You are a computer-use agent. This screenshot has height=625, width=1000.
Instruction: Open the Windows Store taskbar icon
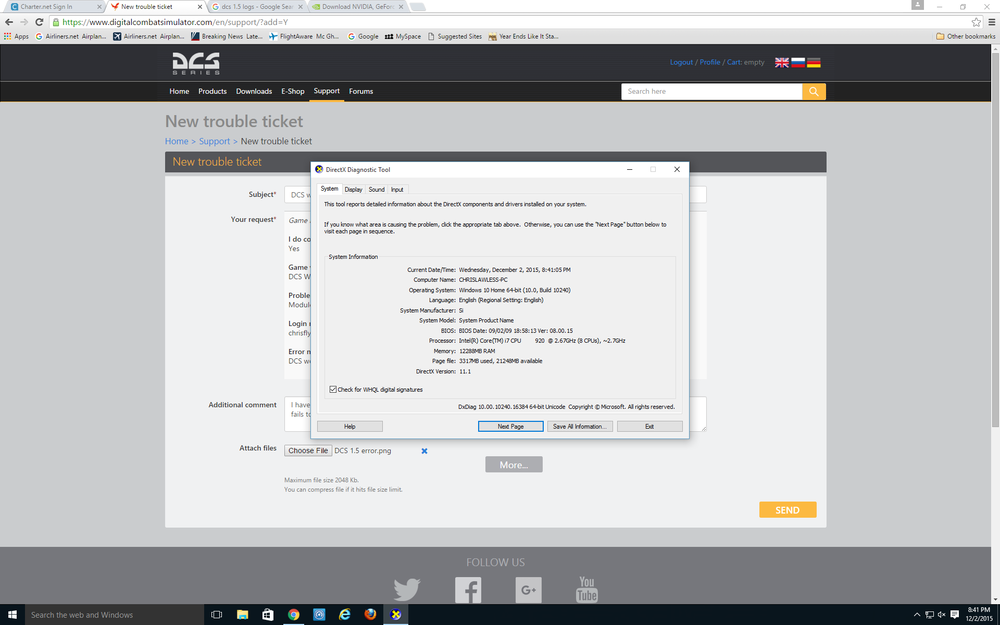[x=268, y=615]
